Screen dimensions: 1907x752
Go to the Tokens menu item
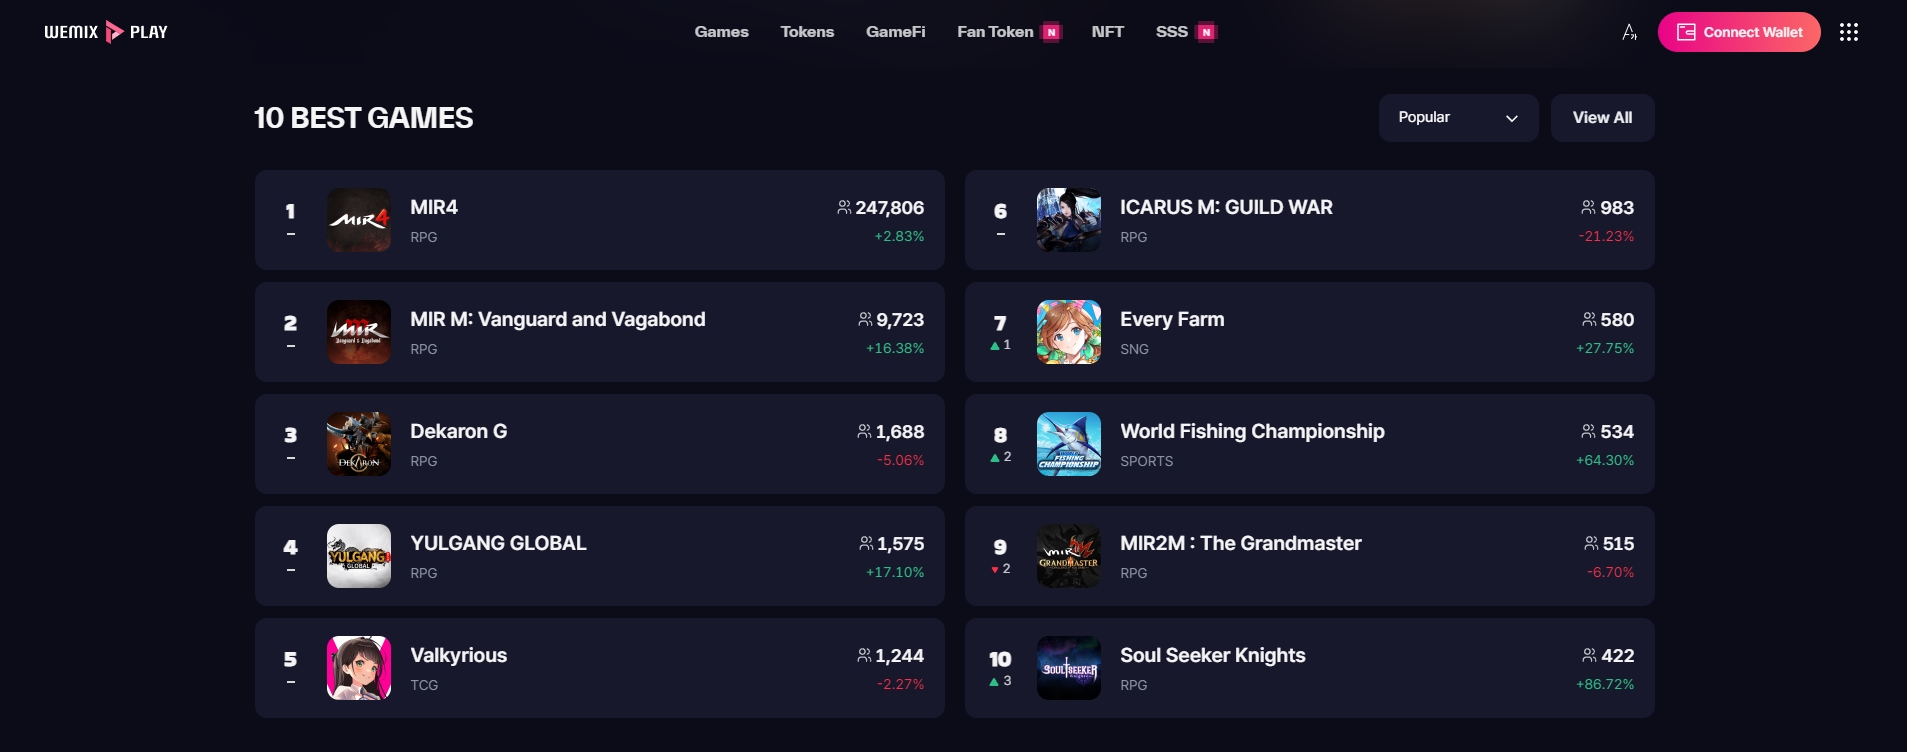tap(807, 32)
